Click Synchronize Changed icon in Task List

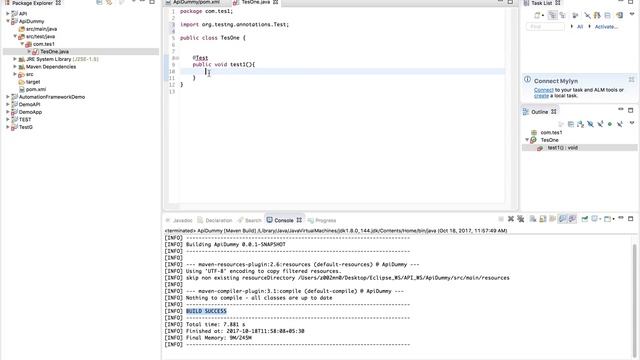(x=597, y=16)
